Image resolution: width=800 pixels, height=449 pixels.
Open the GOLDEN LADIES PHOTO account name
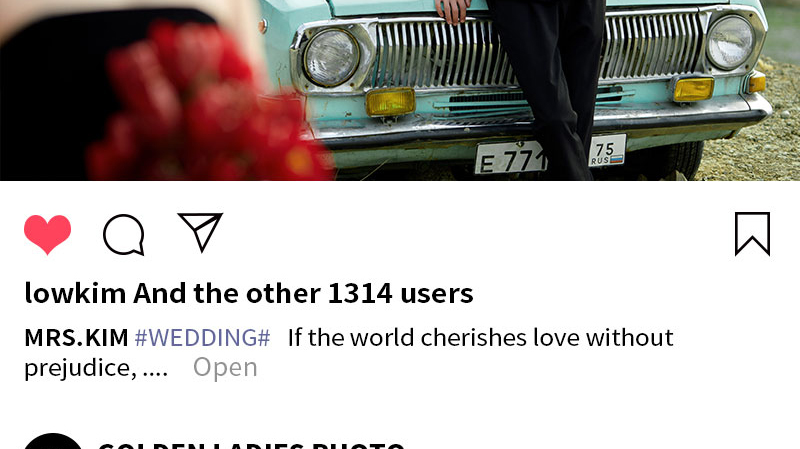tap(251, 445)
